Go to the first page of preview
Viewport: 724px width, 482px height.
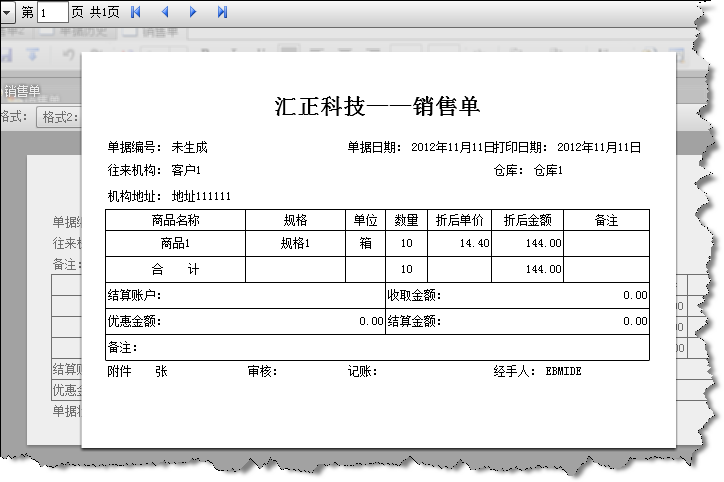pyautogui.click(x=136, y=12)
